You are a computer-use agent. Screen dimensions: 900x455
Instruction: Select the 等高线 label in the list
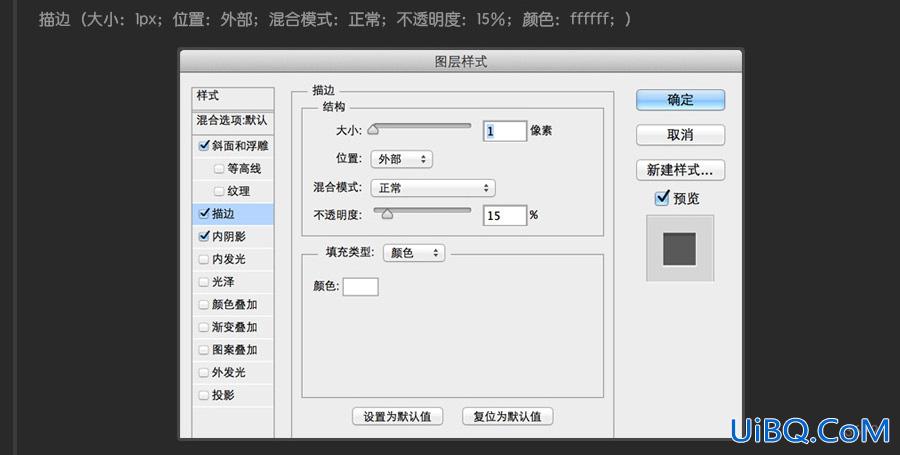(244, 169)
